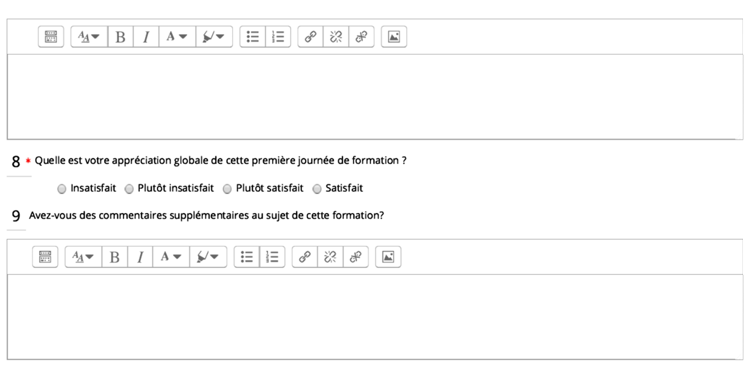
Task: Insert image using the upper editor toolbar
Action: (x=394, y=37)
